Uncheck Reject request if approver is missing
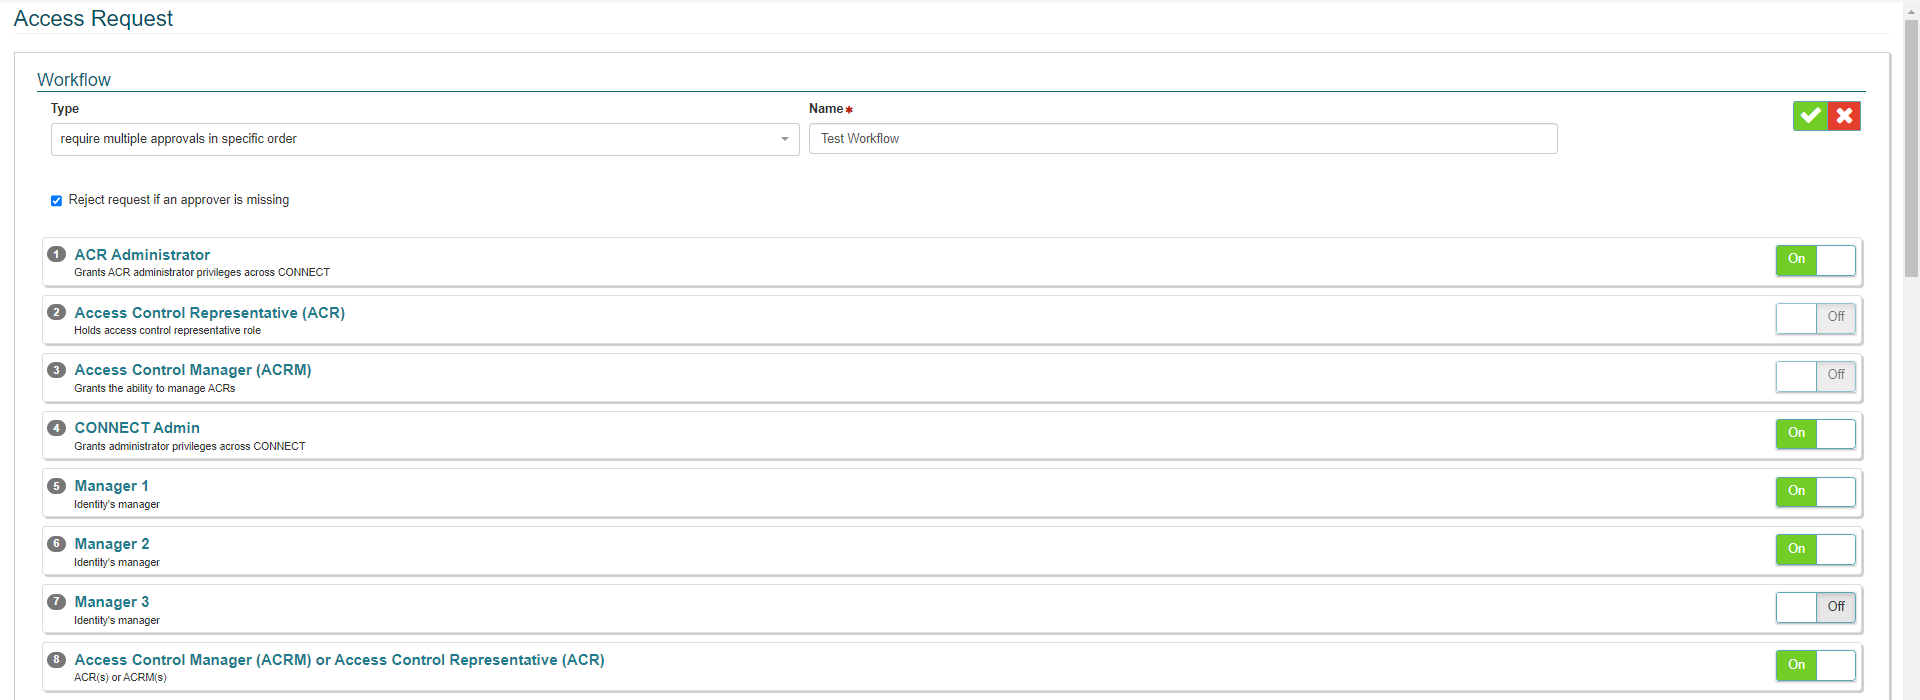1920x700 pixels. click(57, 201)
